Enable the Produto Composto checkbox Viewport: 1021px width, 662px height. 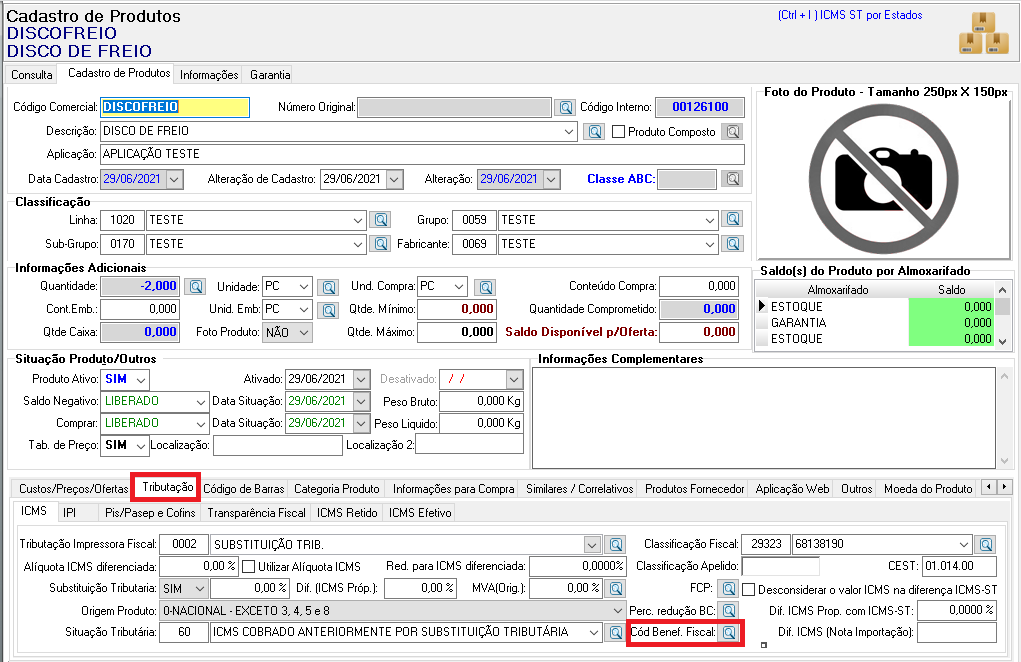pyautogui.click(x=619, y=132)
